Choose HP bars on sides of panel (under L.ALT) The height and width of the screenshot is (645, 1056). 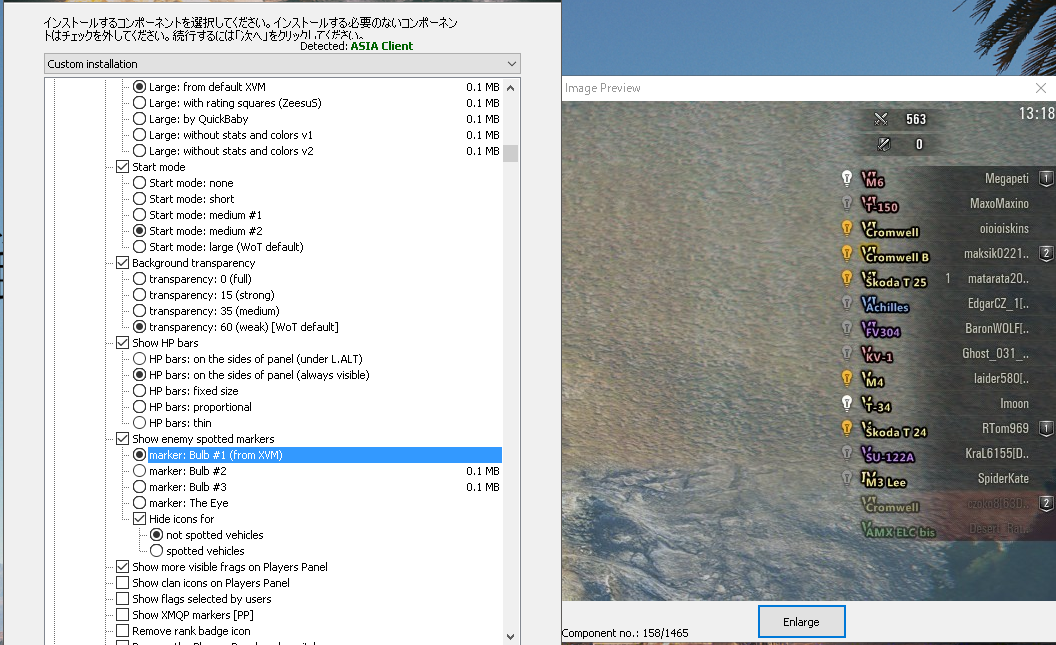point(139,359)
